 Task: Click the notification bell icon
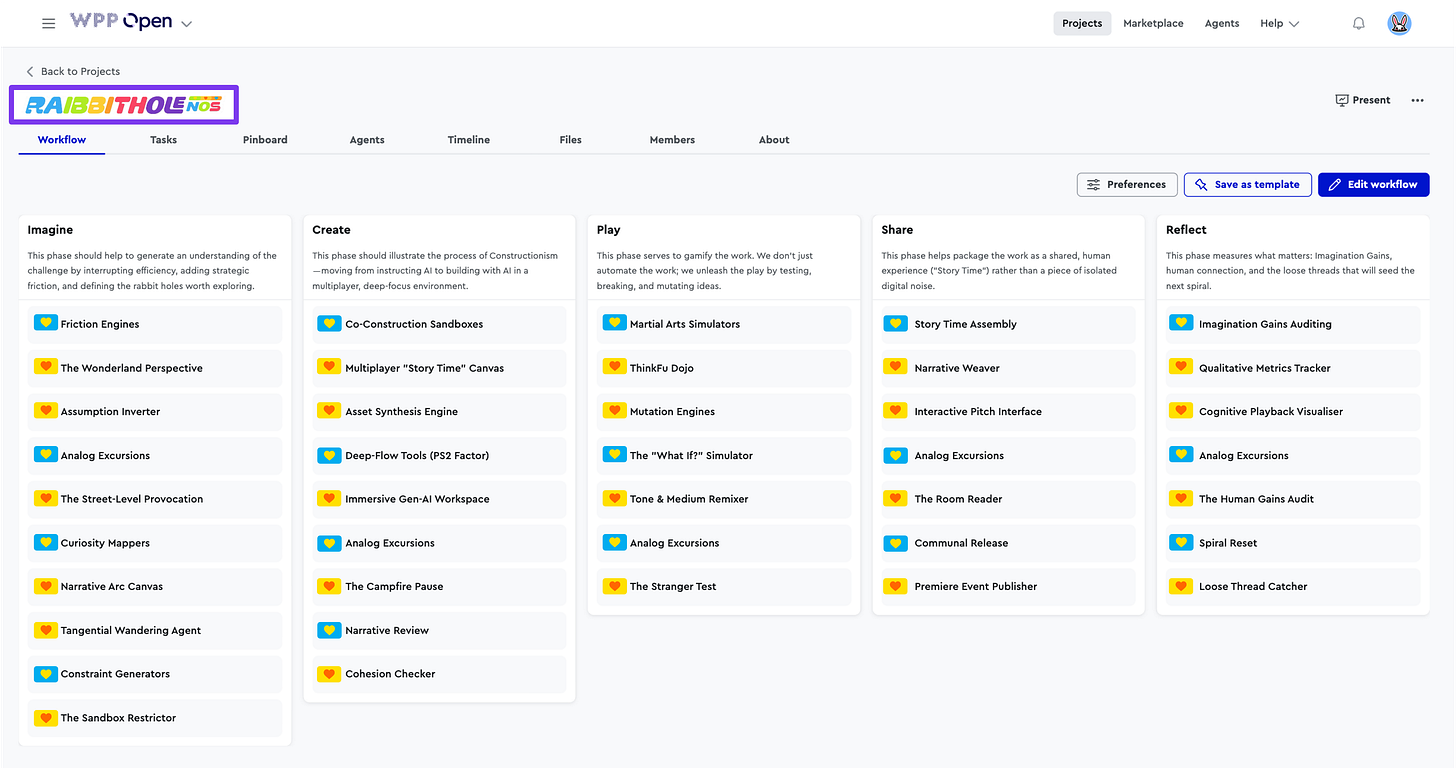(1359, 23)
